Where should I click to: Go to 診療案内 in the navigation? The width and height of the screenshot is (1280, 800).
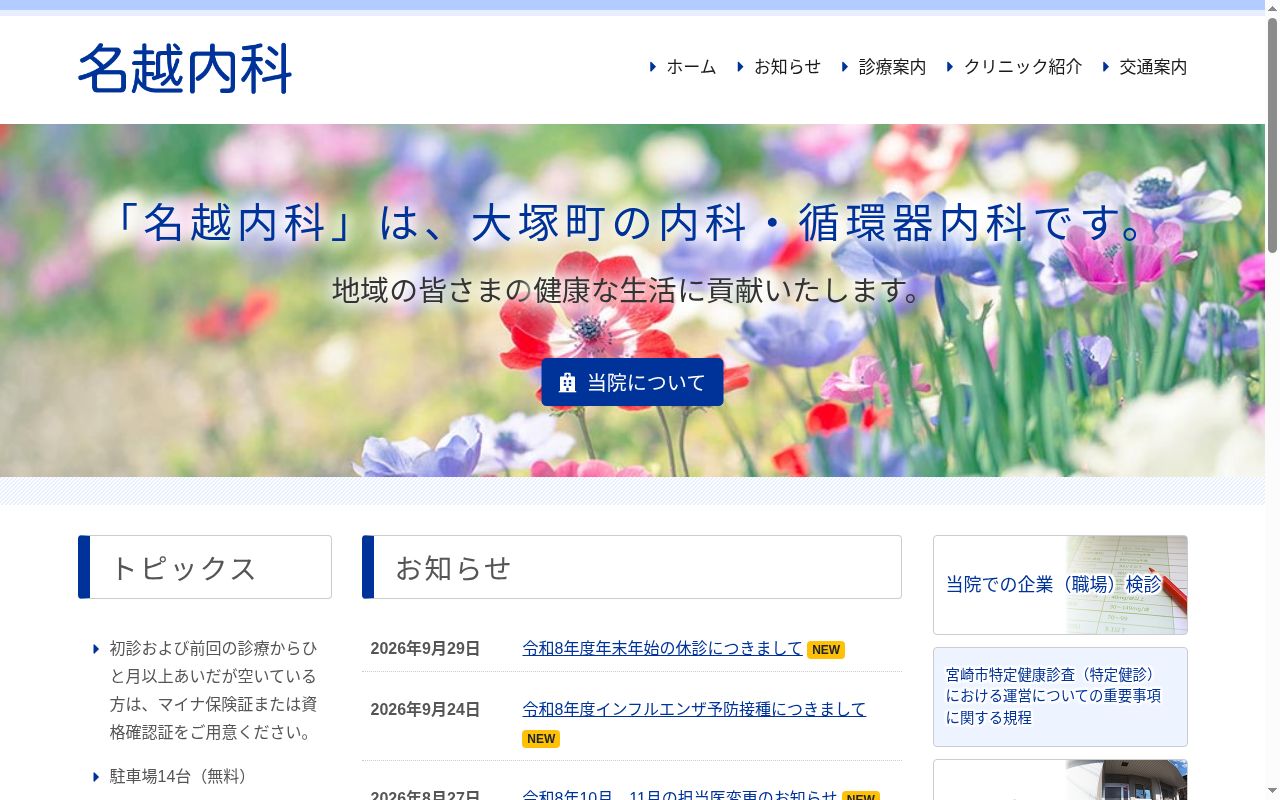tap(892, 67)
